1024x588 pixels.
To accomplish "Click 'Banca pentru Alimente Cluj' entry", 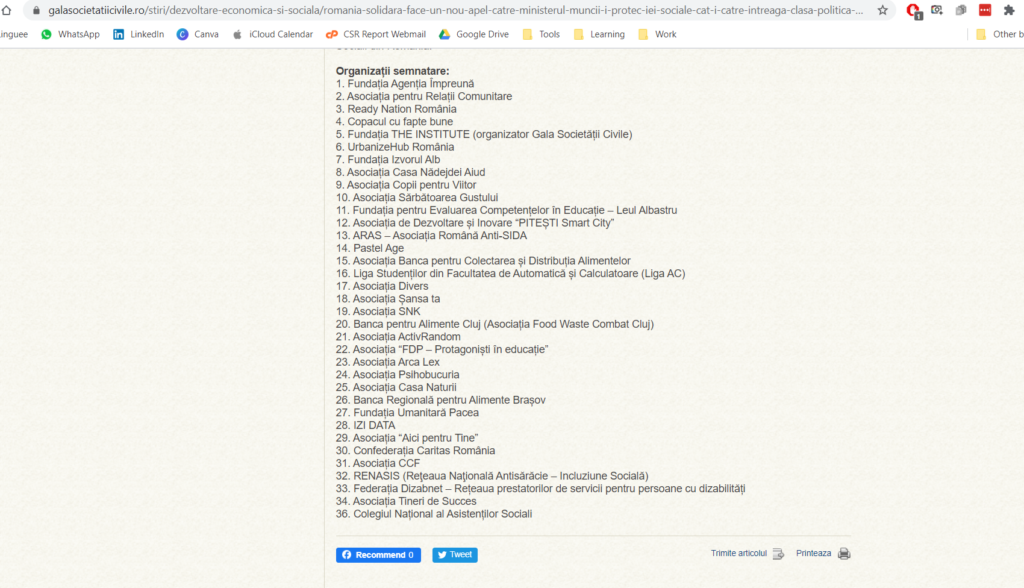I will pyautogui.click(x=494, y=324).
